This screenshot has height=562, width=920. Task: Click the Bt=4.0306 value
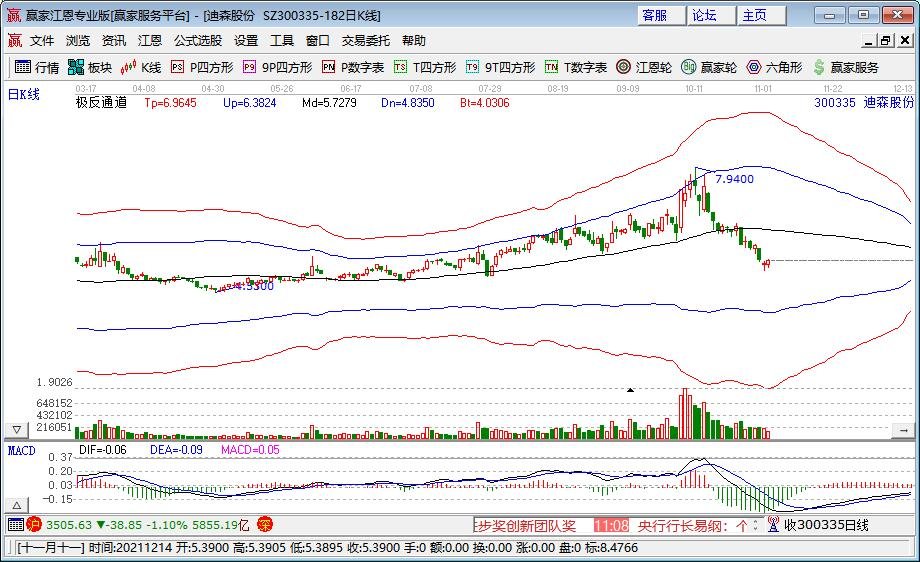pyautogui.click(x=485, y=103)
